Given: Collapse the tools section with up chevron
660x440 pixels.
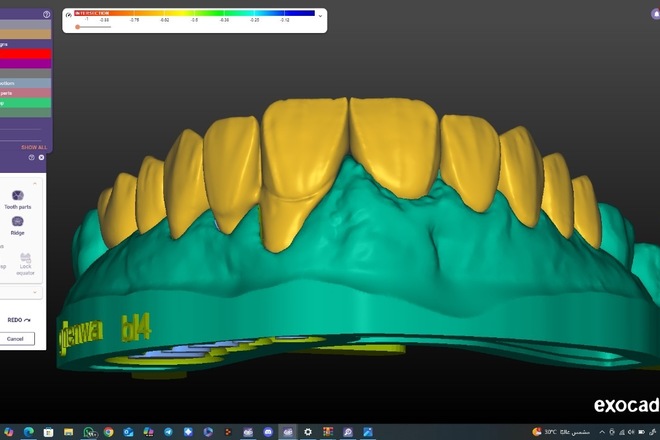Looking at the screenshot, I should 35,184.
